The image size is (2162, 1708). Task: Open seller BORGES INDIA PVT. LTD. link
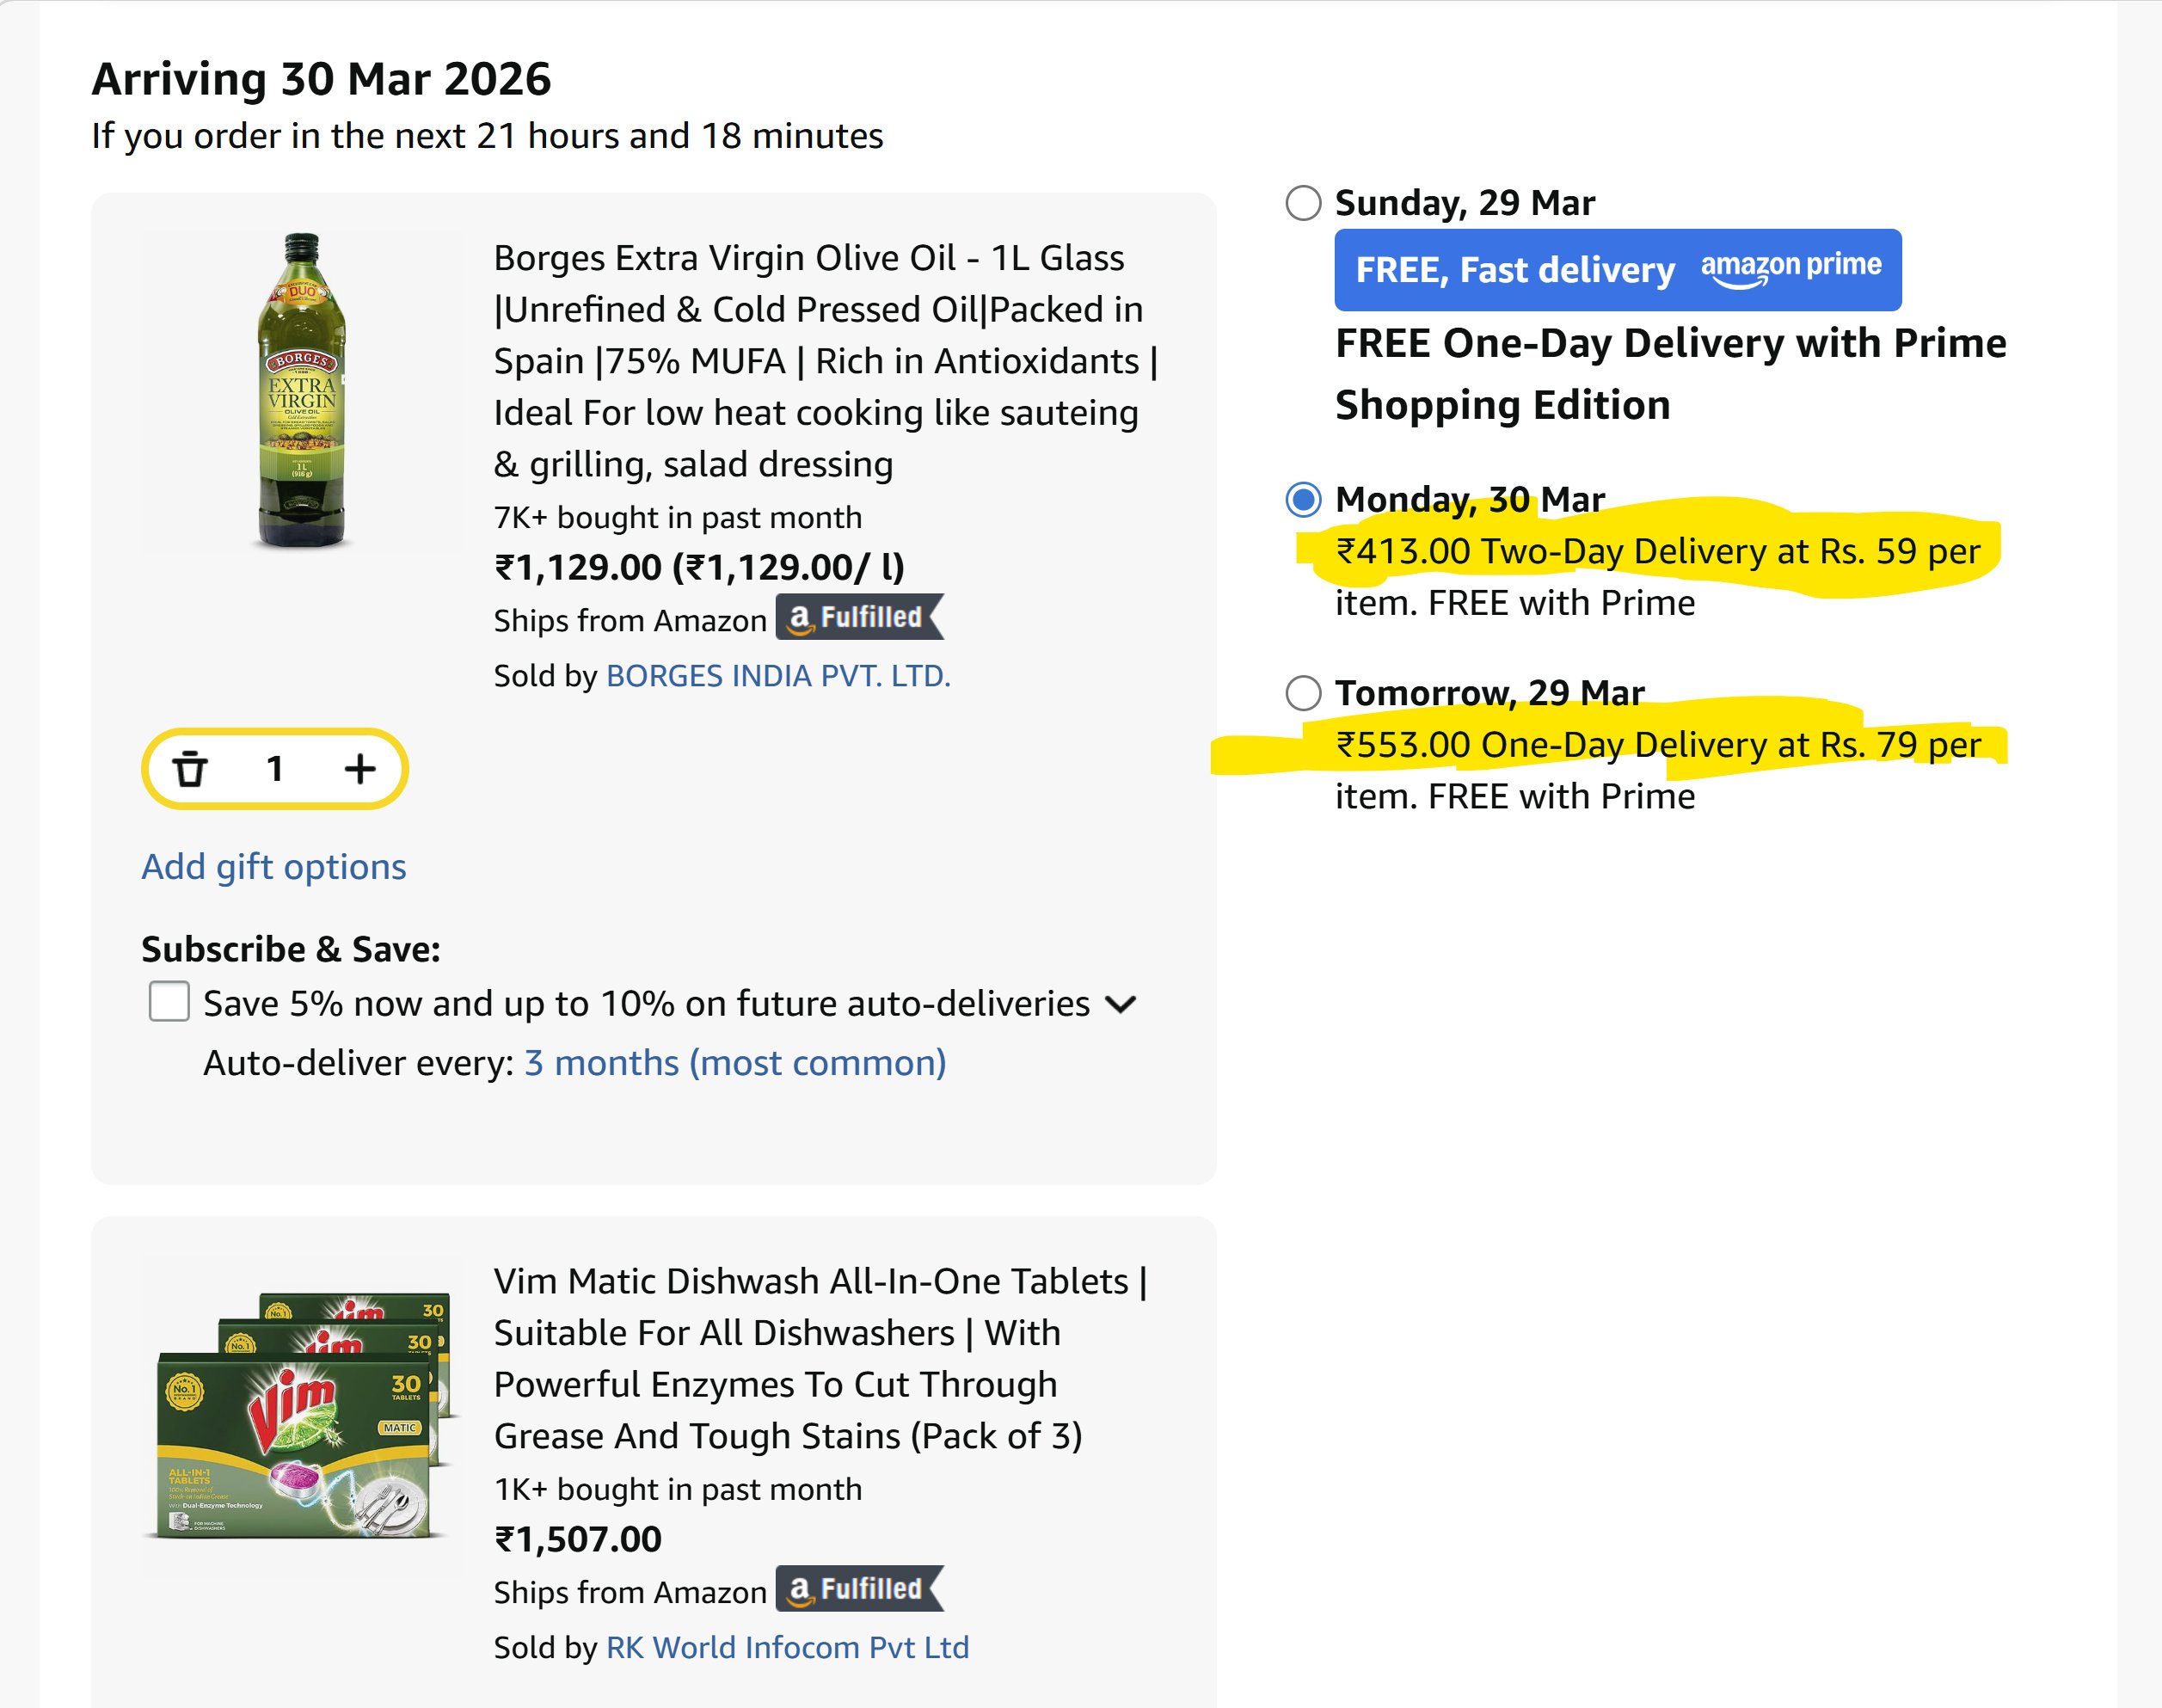(777, 676)
